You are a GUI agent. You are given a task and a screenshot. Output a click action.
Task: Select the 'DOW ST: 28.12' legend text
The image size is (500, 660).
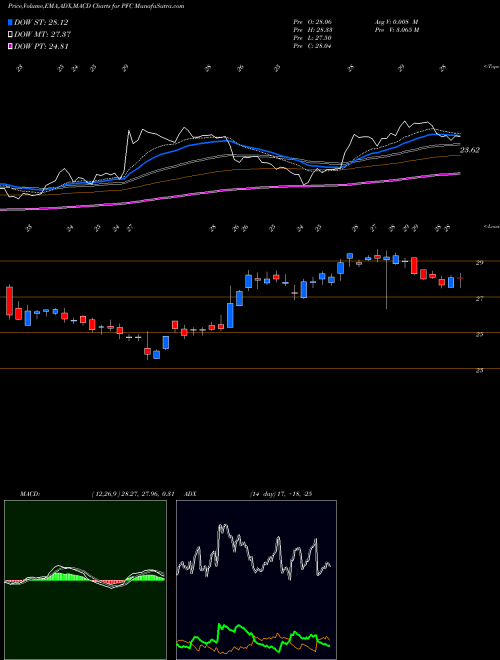[x=41, y=22]
